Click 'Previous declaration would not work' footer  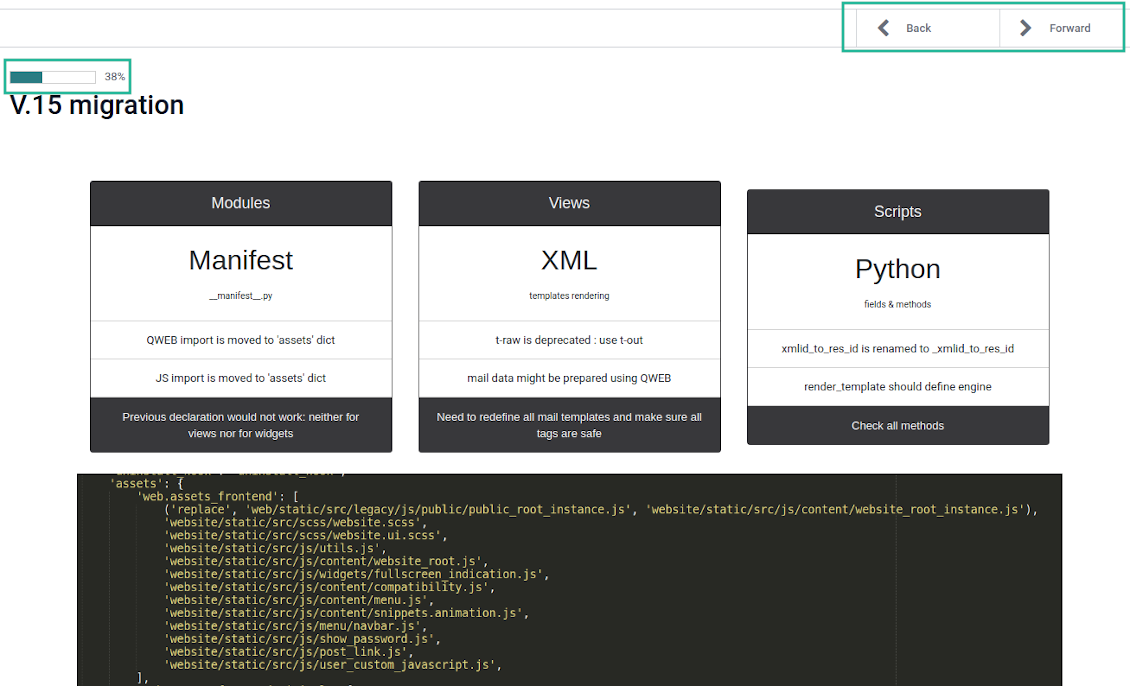pyautogui.click(x=241, y=425)
